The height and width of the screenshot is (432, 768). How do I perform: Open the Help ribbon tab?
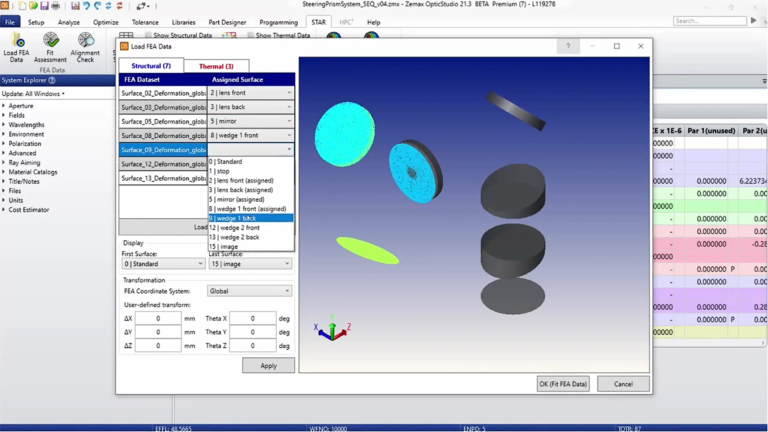click(x=374, y=22)
